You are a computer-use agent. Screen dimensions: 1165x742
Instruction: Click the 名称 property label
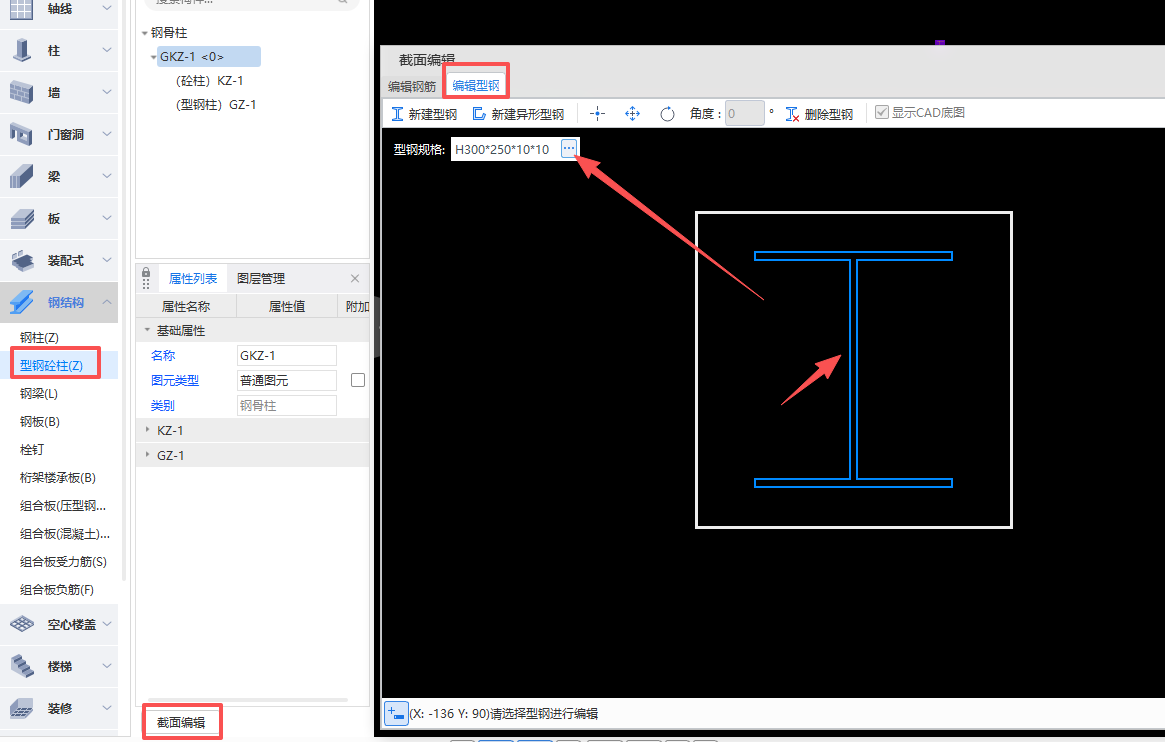click(x=163, y=355)
